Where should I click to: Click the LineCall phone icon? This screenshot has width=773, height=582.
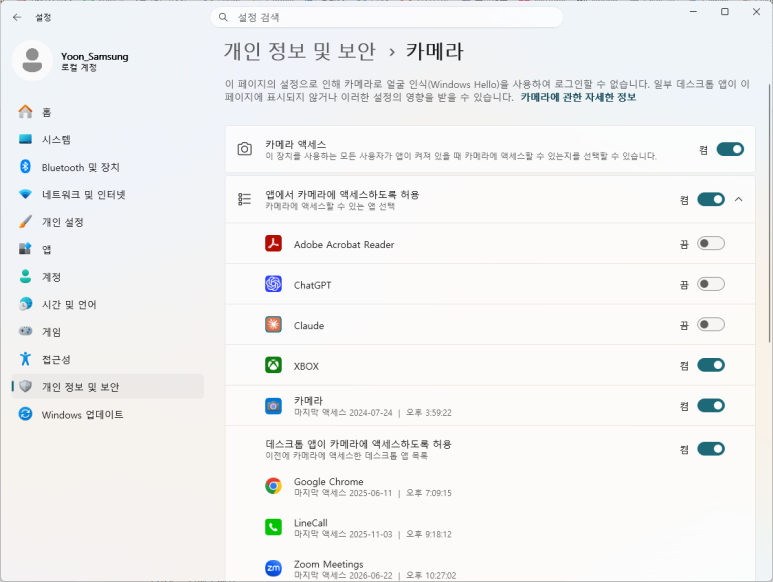point(273,527)
